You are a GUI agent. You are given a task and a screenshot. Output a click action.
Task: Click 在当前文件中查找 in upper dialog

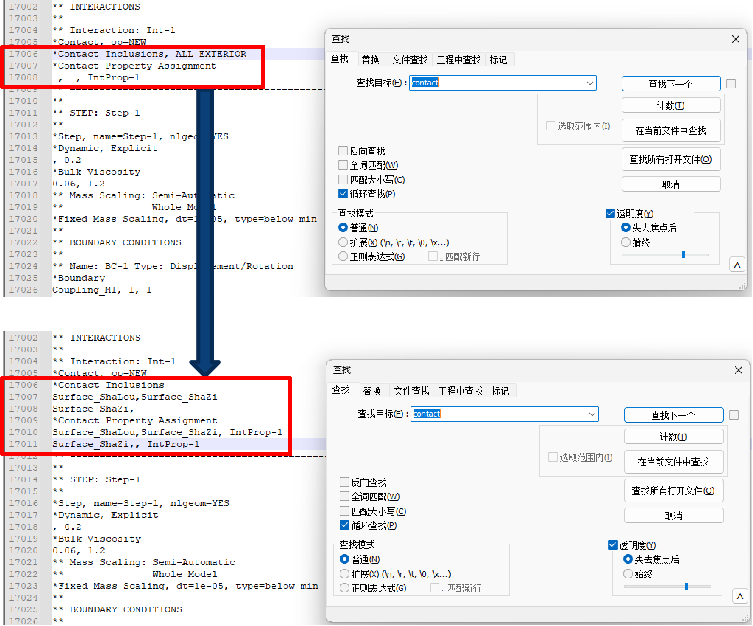[x=671, y=131]
